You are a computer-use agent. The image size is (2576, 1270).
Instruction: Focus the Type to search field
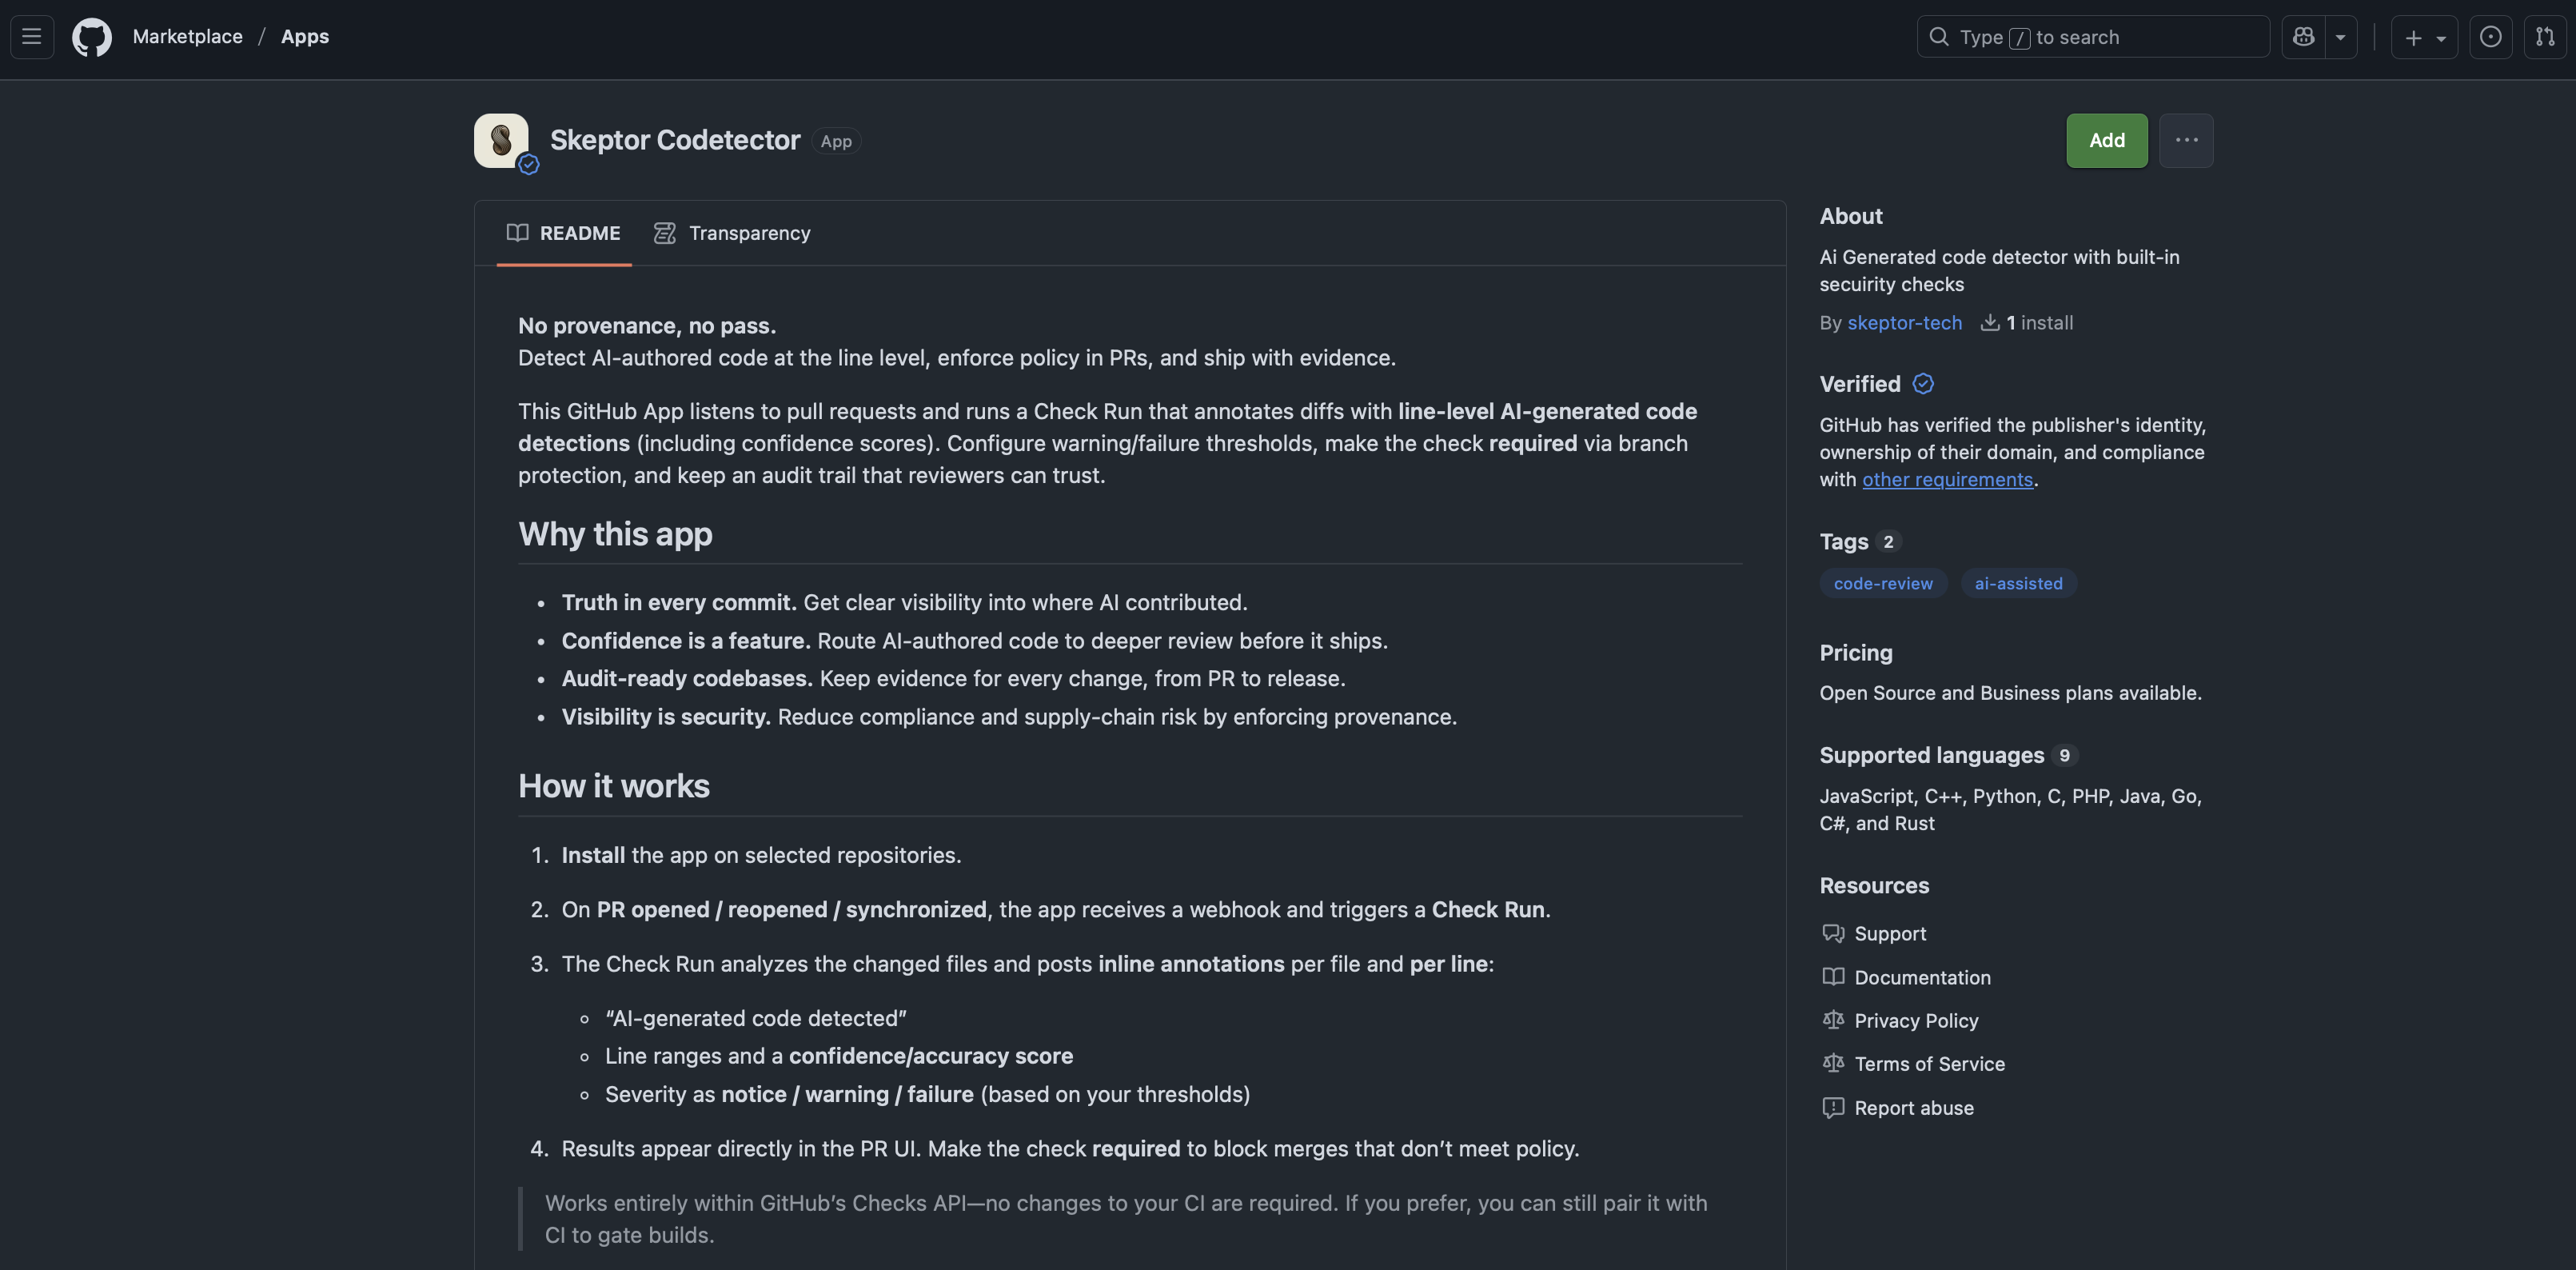(x=2093, y=37)
